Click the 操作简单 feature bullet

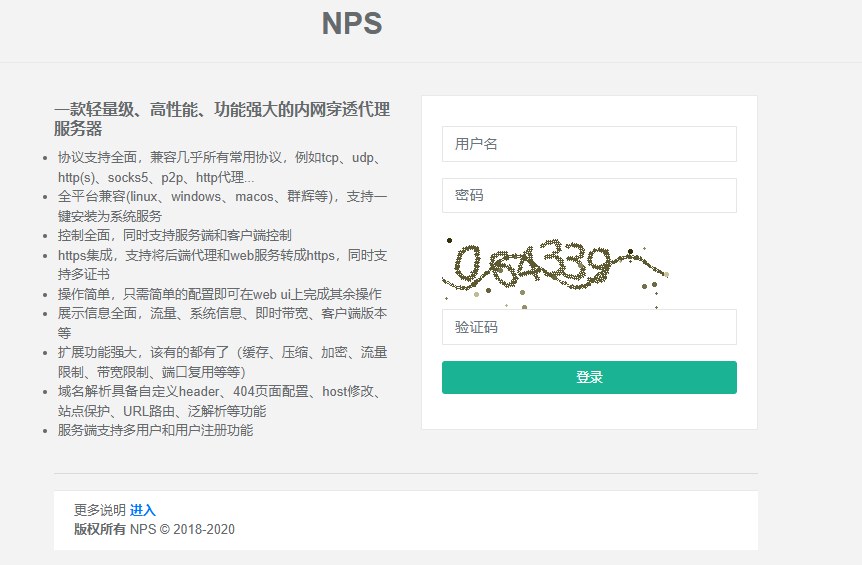coord(219,294)
